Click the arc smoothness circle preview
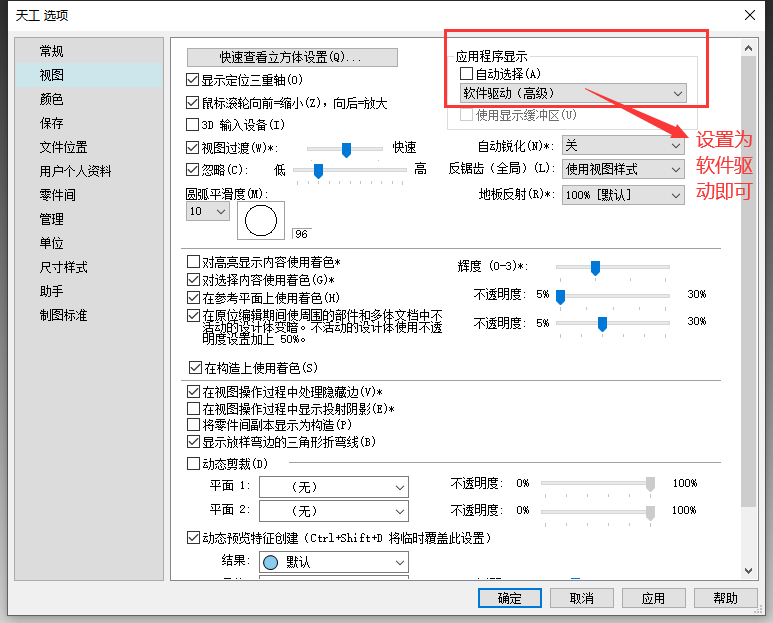Viewport: 773px width, 623px height. 260,221
